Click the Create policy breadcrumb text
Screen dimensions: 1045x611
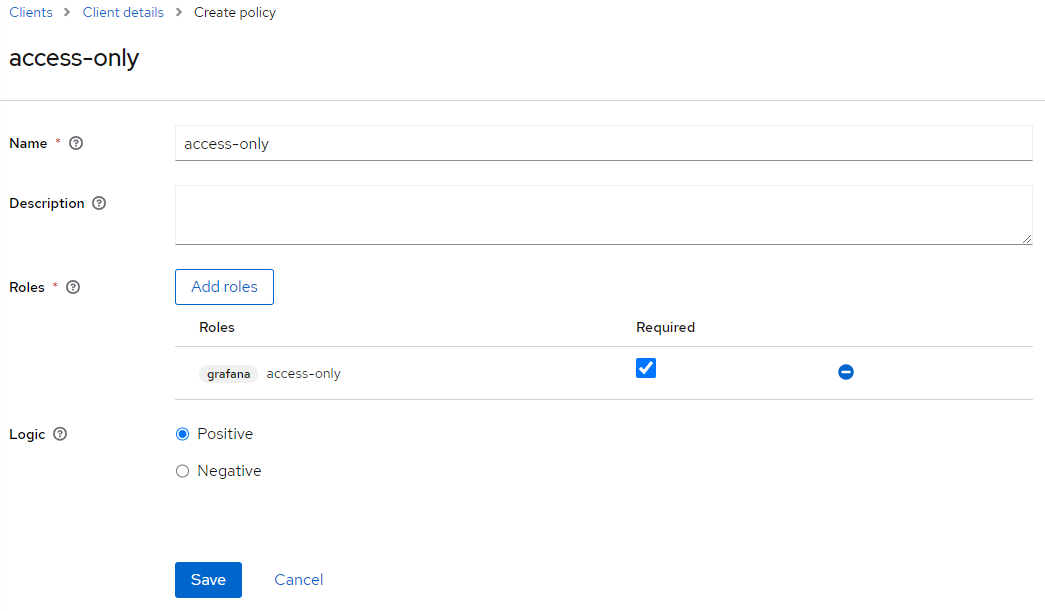pos(235,13)
